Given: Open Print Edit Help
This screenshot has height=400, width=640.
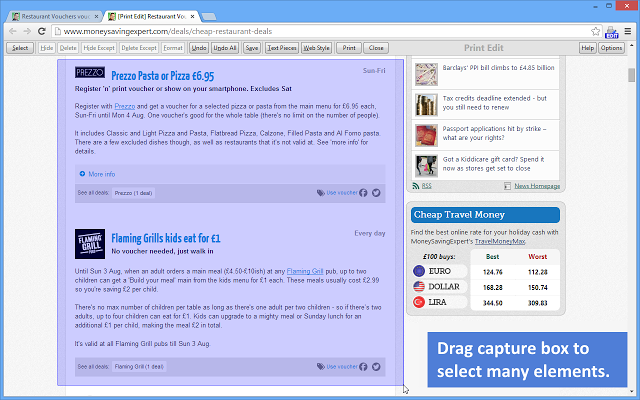Looking at the screenshot, I should [x=588, y=48].
